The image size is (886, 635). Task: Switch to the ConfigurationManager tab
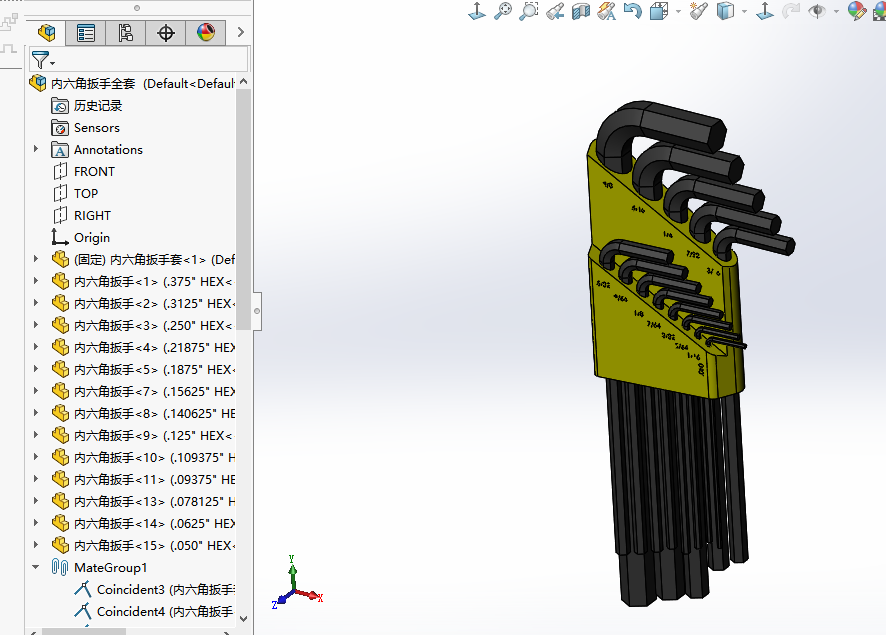click(x=125, y=33)
